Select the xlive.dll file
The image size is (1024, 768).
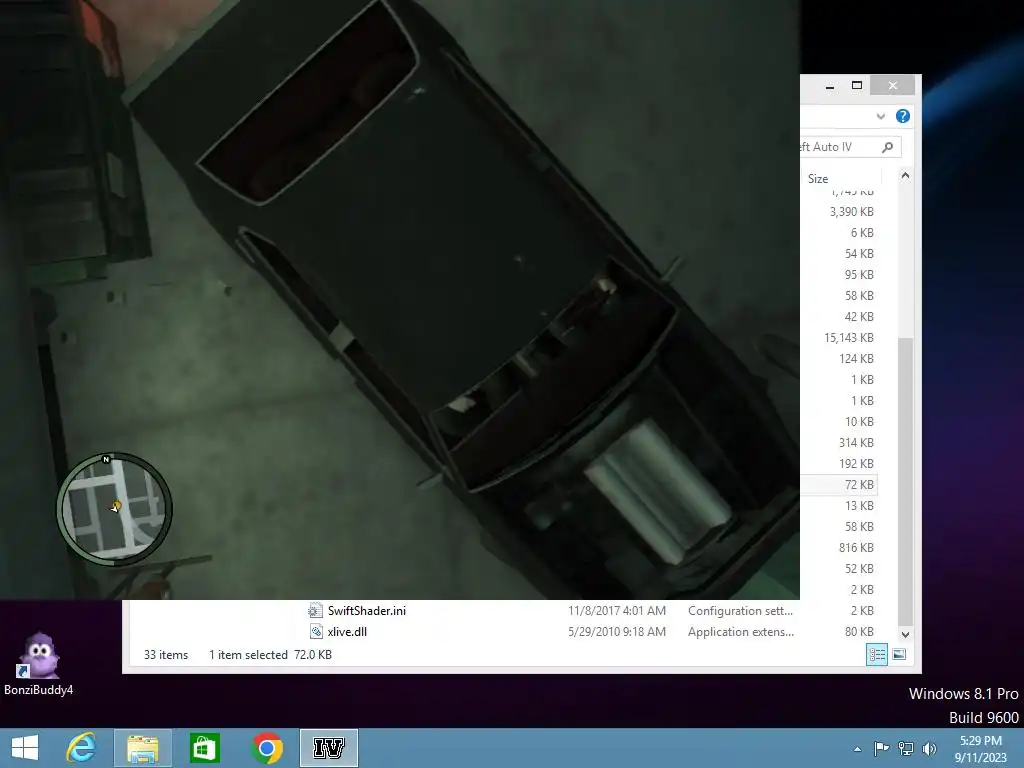347,632
